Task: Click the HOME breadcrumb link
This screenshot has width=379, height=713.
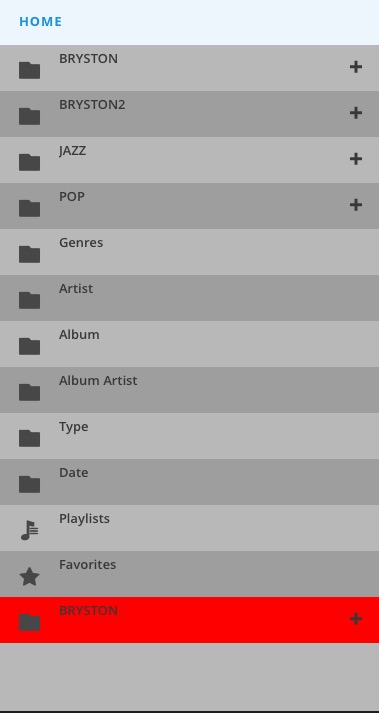Action: (x=40, y=21)
